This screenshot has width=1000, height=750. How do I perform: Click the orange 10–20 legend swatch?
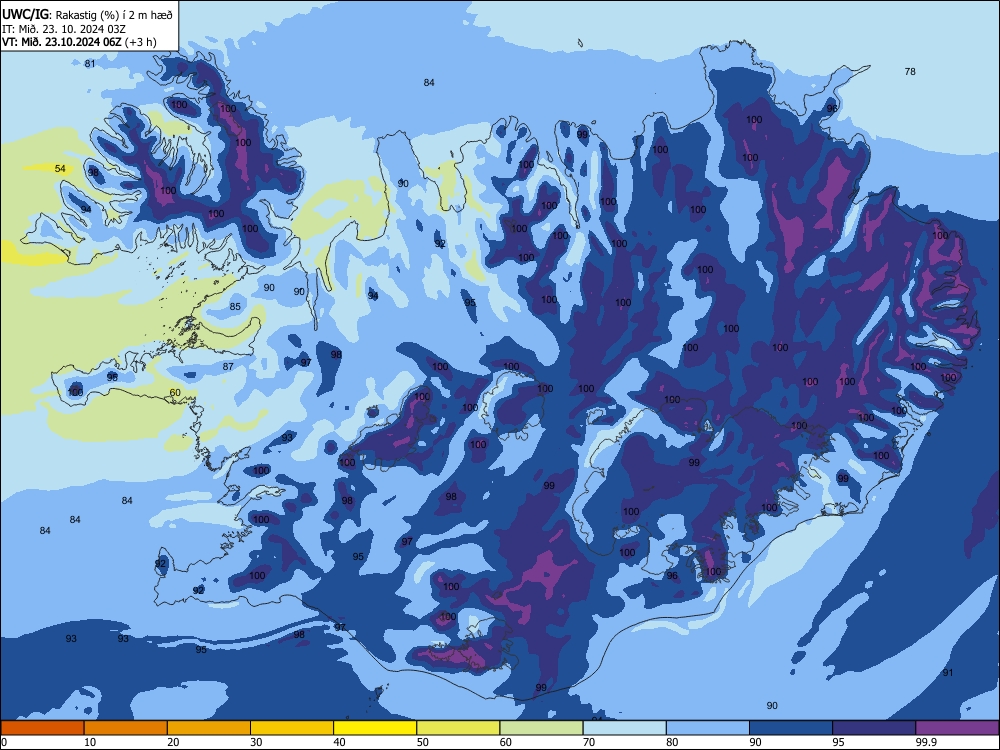[126, 728]
